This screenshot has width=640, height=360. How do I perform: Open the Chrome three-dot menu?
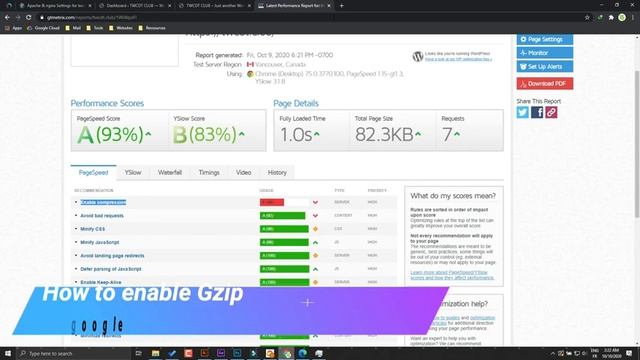pos(633,18)
